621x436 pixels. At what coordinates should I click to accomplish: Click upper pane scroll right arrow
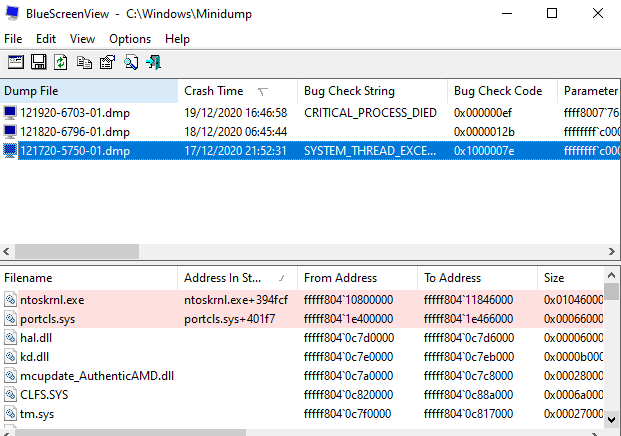tap(612, 251)
